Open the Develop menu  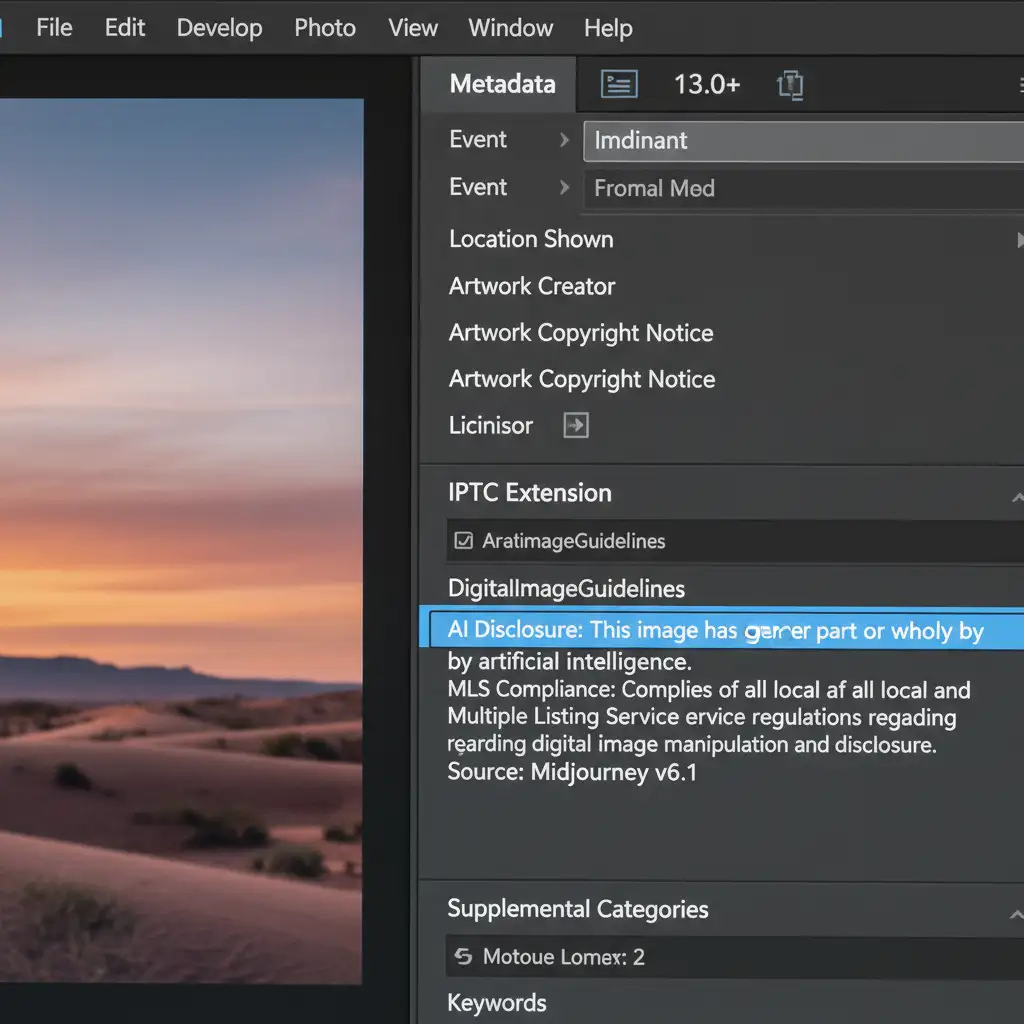(219, 28)
